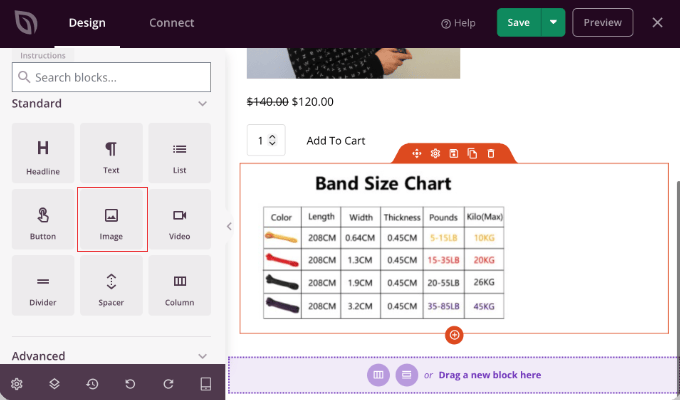Open global settings gear in bottom toolbar
680x400 pixels.
(x=17, y=384)
